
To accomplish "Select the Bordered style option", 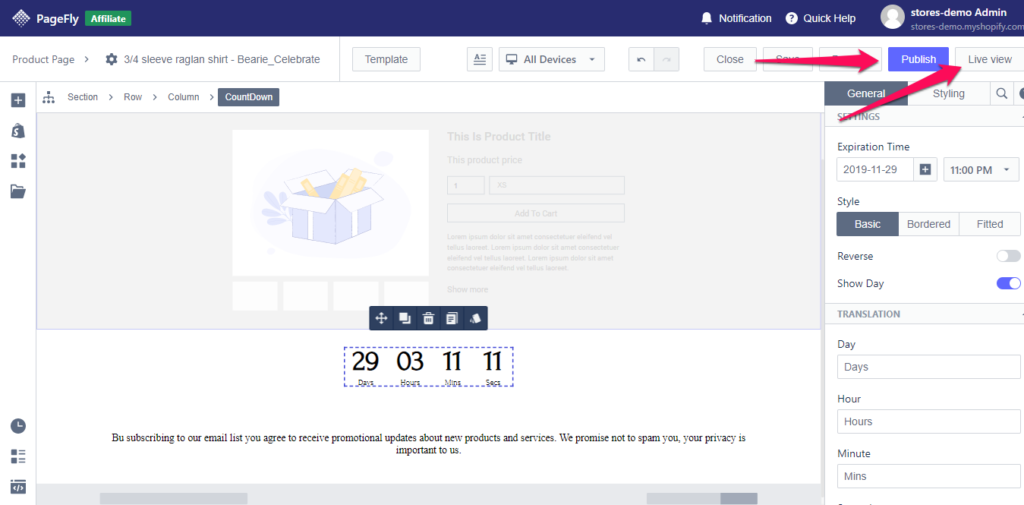I will 928,224.
